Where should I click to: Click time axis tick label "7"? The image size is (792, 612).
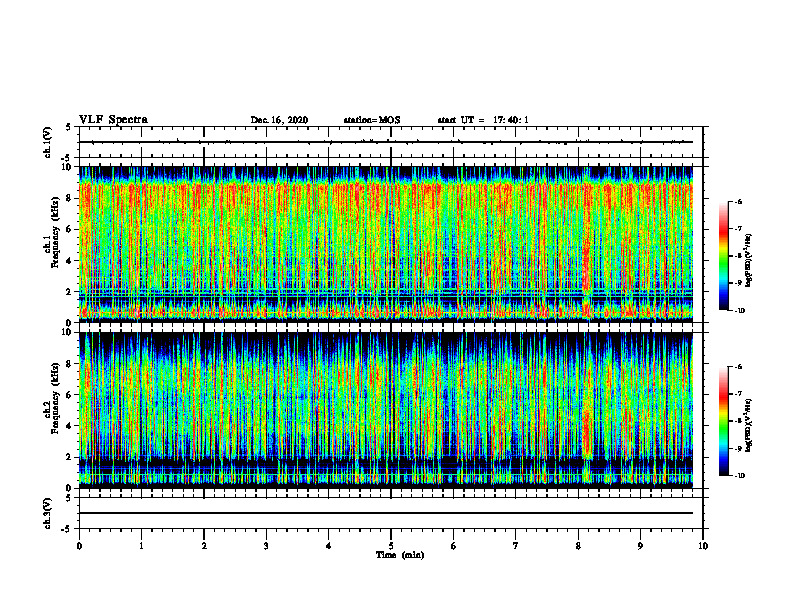coord(516,546)
